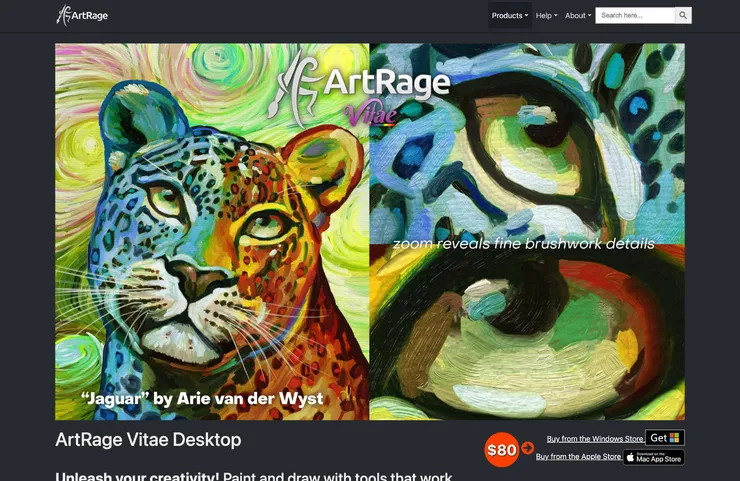Expand the About dropdown menu

pos(578,16)
